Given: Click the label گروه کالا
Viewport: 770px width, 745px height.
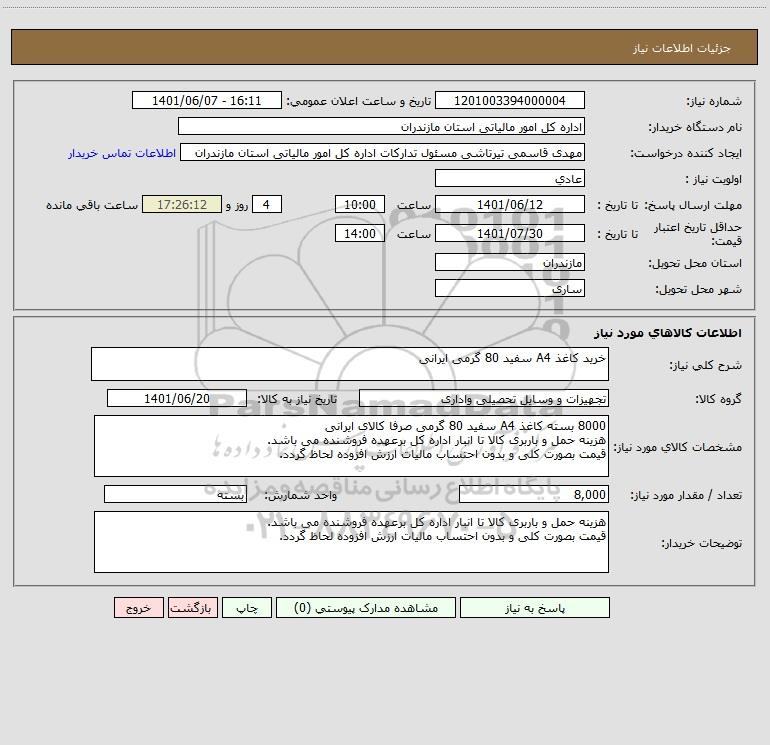Looking at the screenshot, I should pyautogui.click(x=718, y=400).
